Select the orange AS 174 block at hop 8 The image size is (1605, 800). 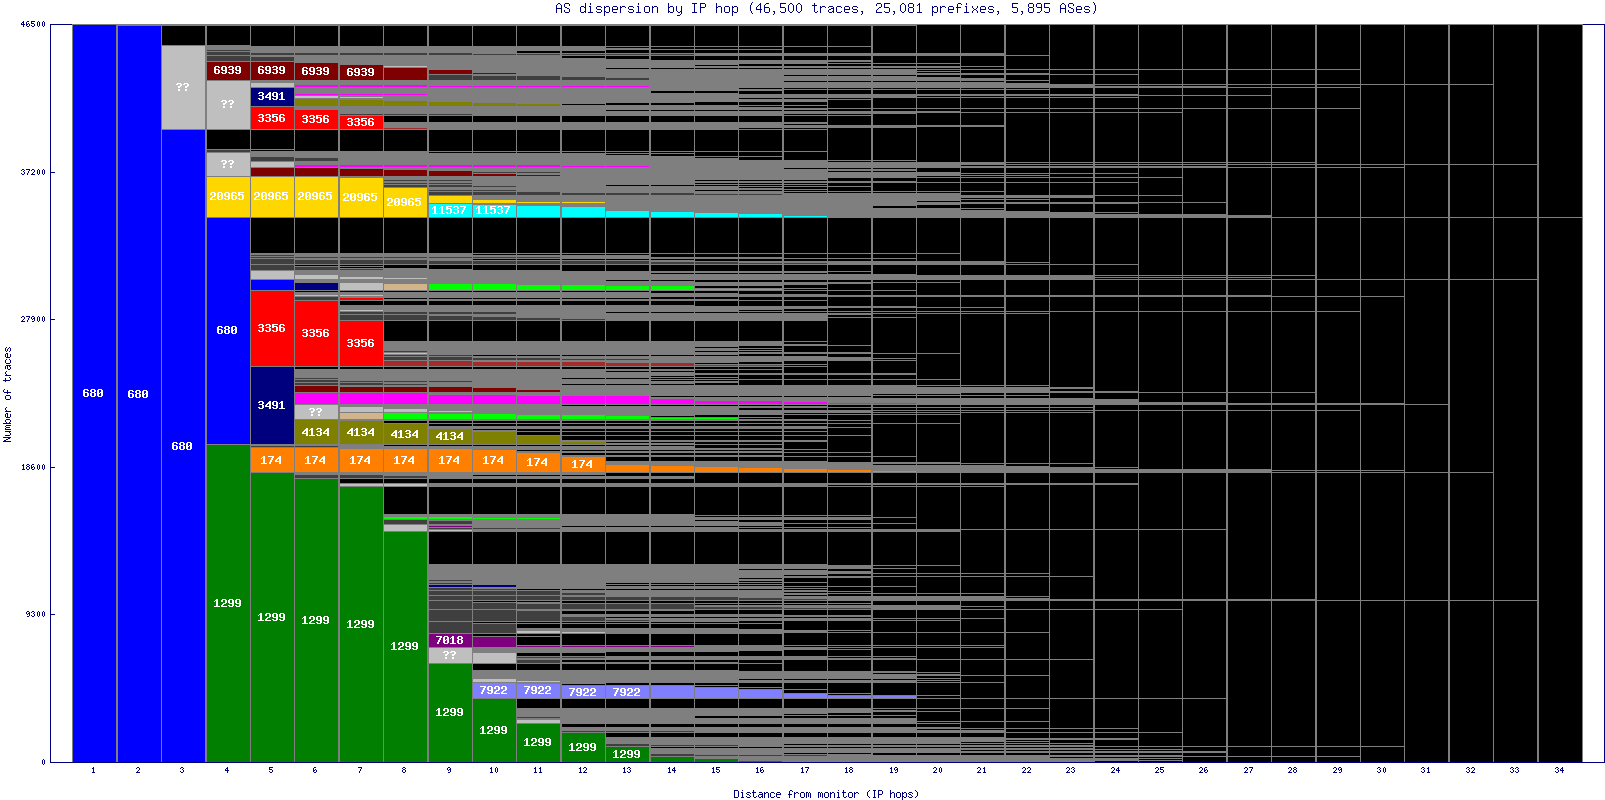coord(405,460)
